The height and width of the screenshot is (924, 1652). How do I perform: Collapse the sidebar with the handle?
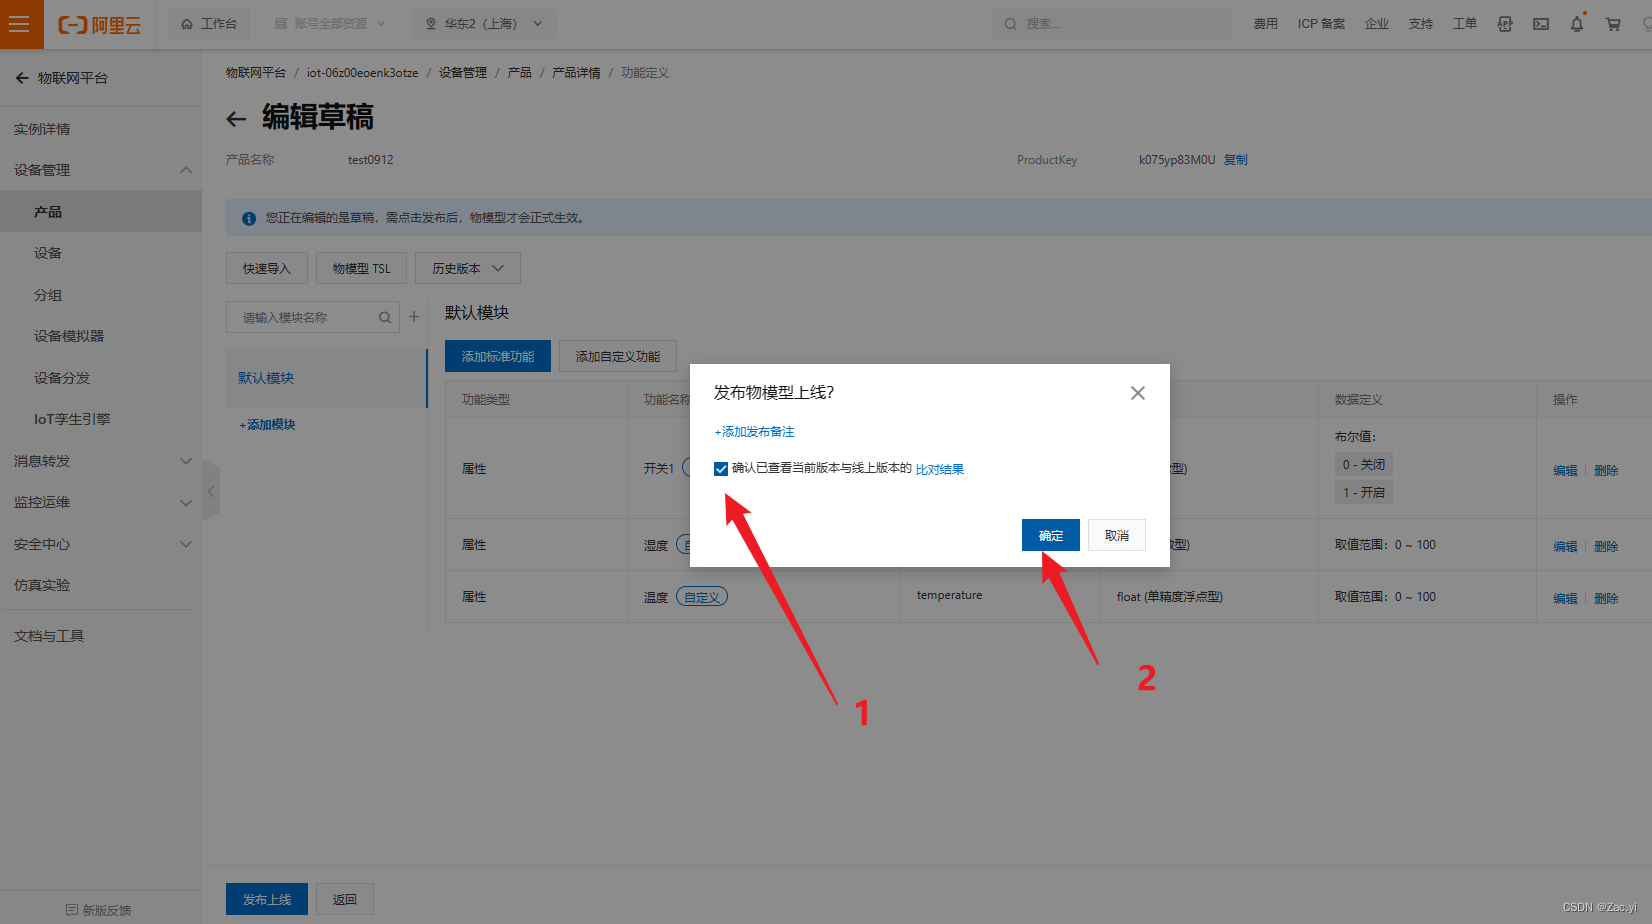pyautogui.click(x=210, y=491)
